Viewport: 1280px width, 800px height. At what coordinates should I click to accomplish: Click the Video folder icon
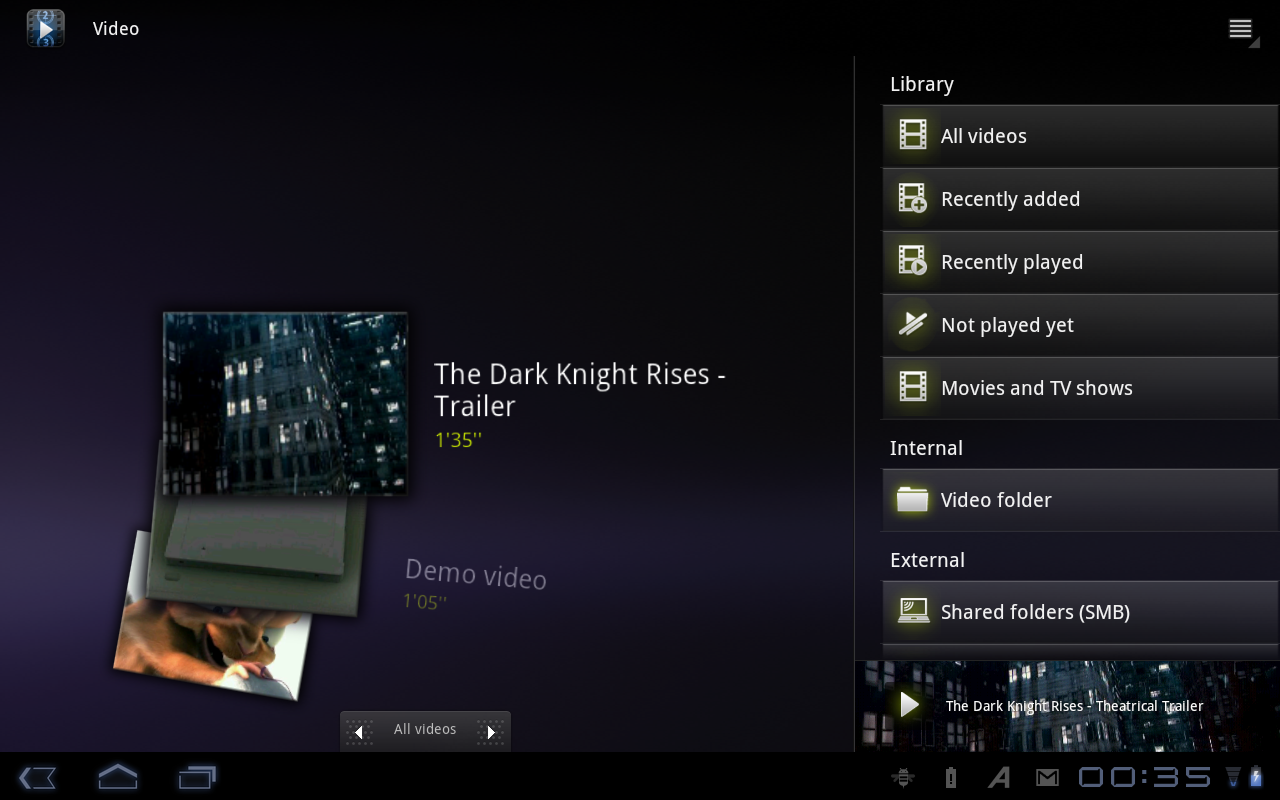pyautogui.click(x=912, y=499)
